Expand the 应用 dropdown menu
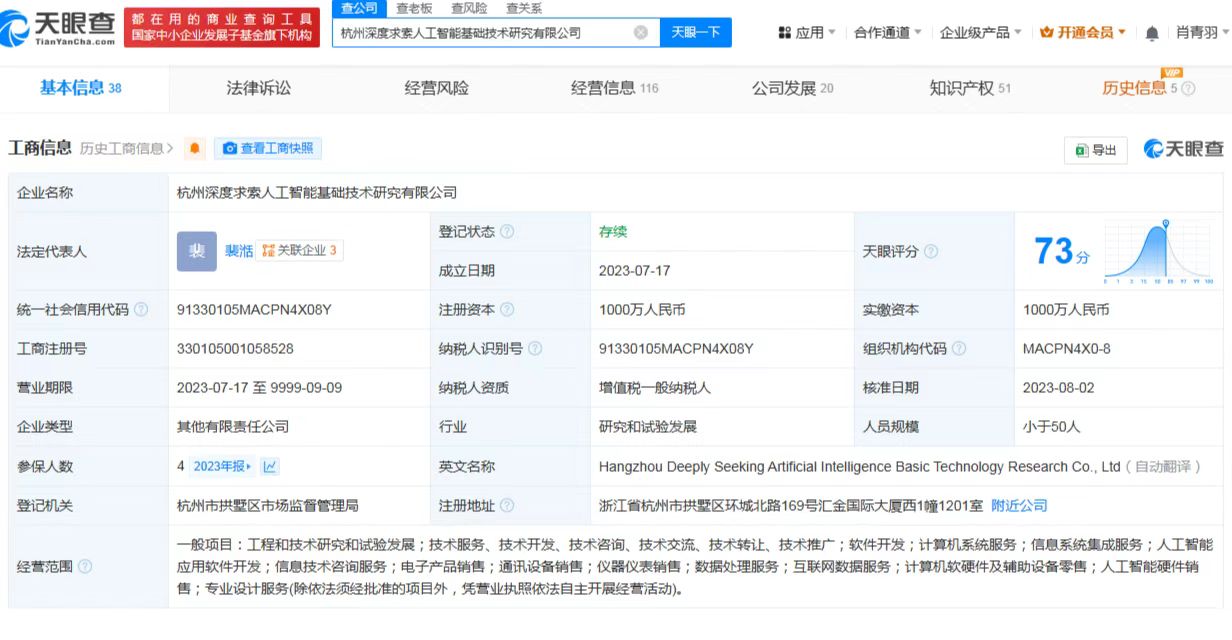Screen dimensions: 1232x640 pos(807,33)
